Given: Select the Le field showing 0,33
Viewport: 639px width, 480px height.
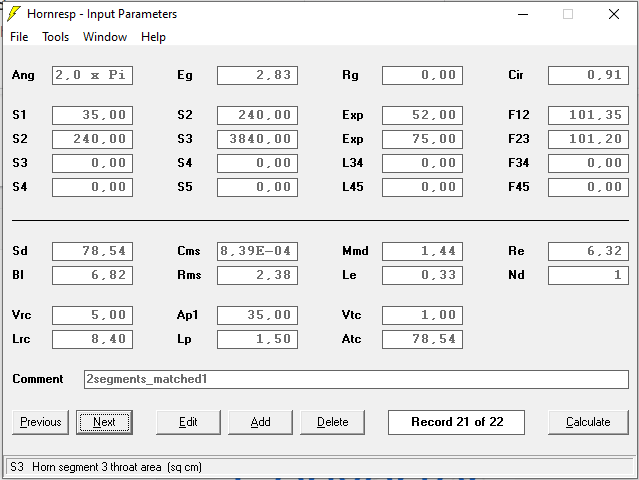Looking at the screenshot, I should [422, 275].
